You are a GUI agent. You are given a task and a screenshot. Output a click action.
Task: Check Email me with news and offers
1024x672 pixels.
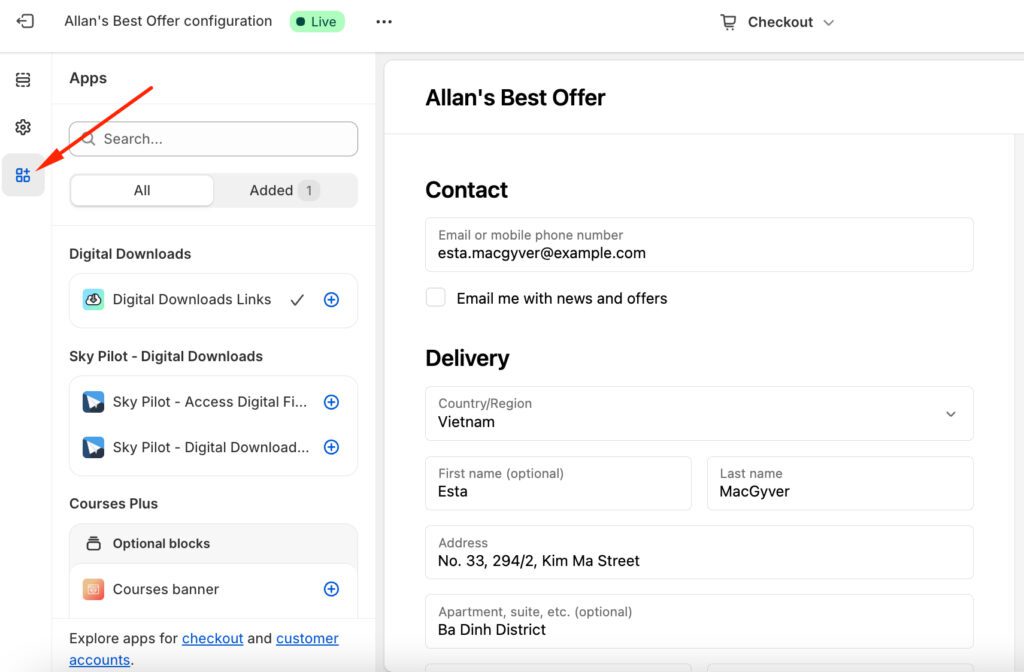tap(436, 298)
